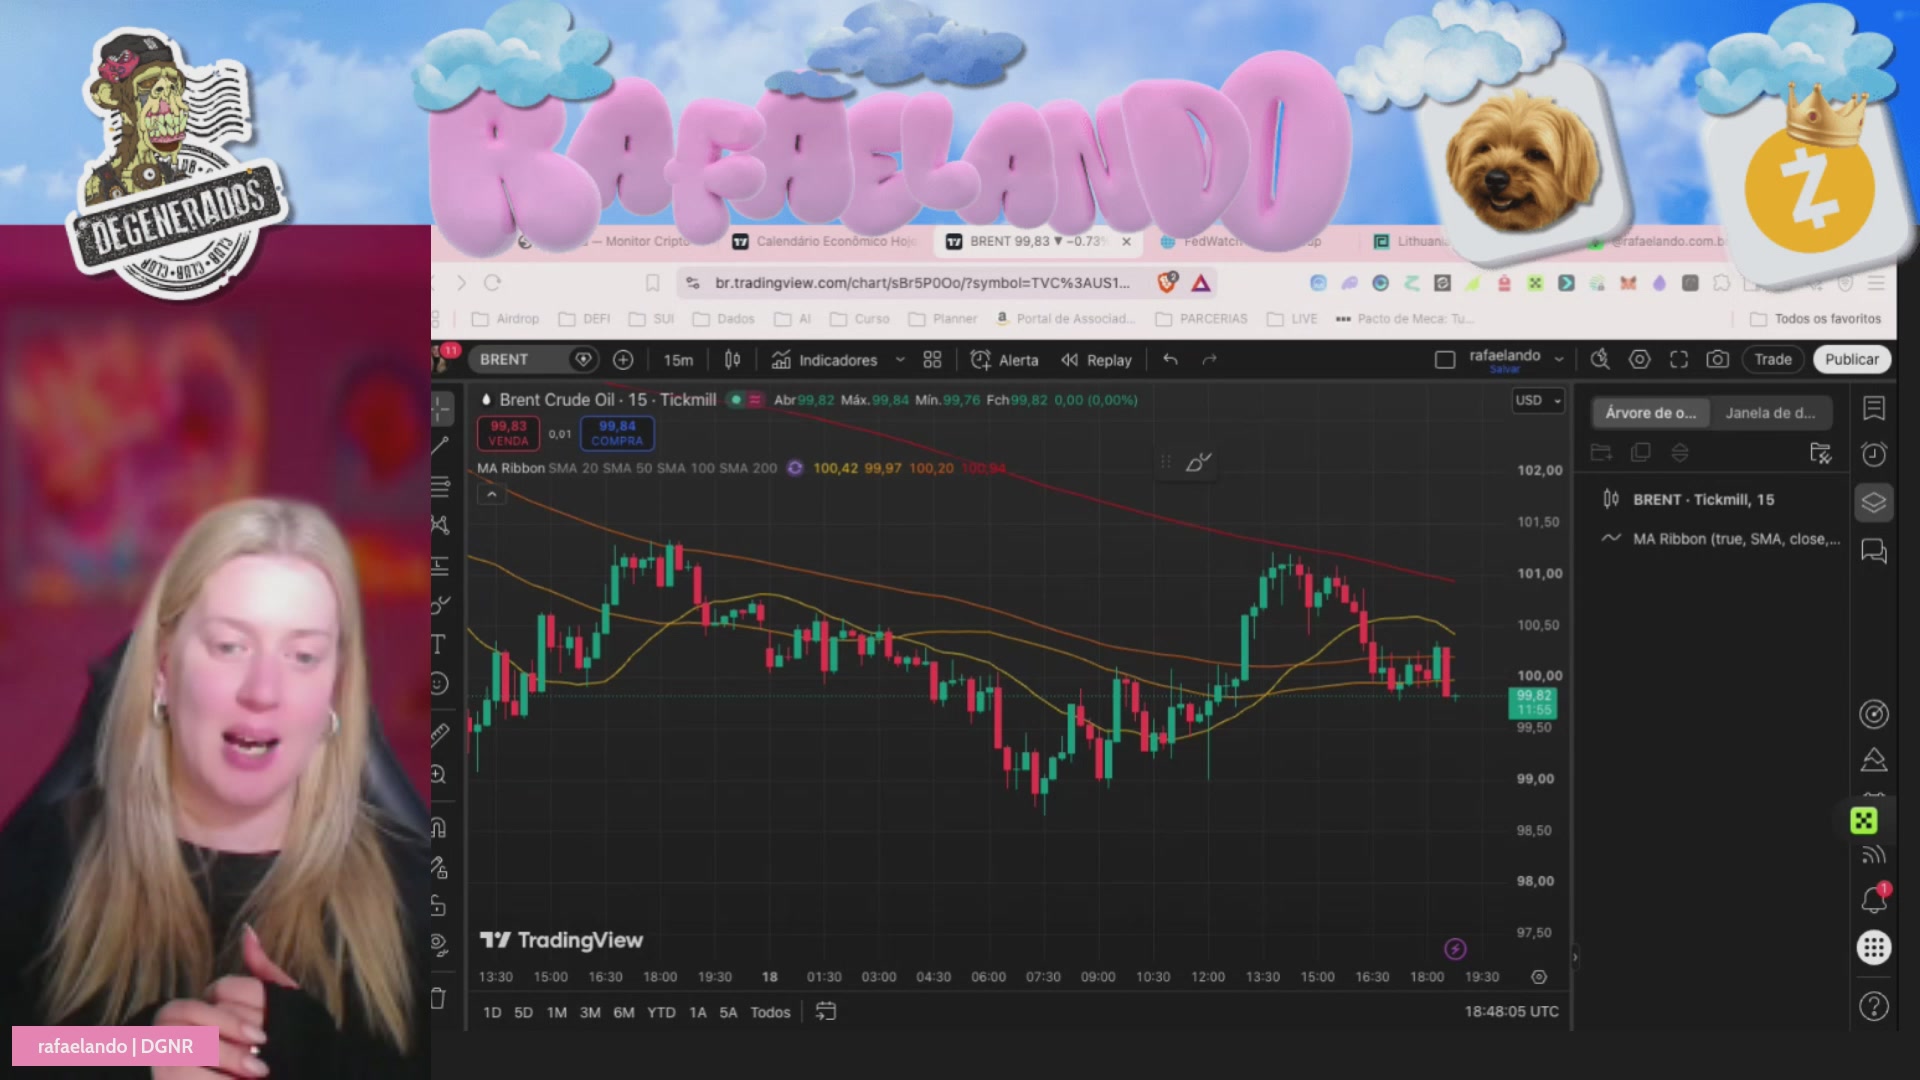The height and width of the screenshot is (1080, 1920).
Task: Switch to Janela de dados tab
Action: click(1770, 413)
